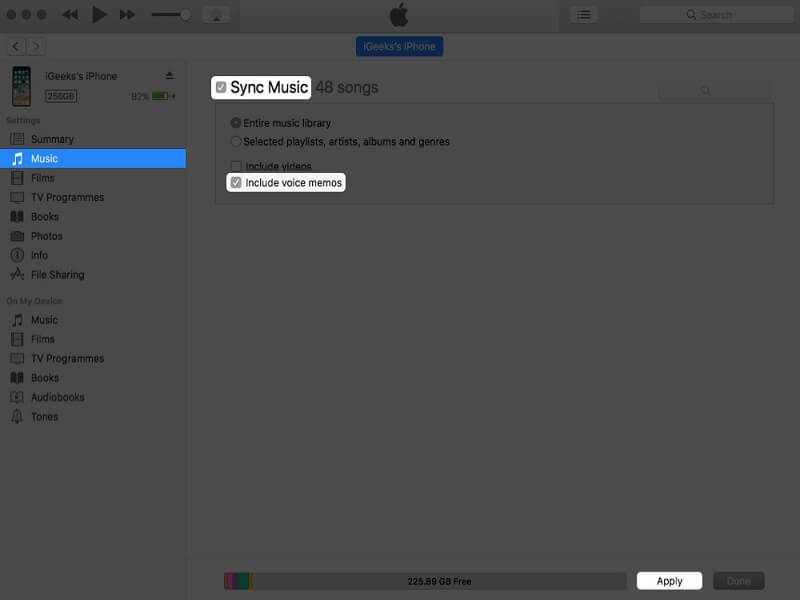Go back with the left chevron
This screenshot has width=800, height=600.
coord(16,46)
